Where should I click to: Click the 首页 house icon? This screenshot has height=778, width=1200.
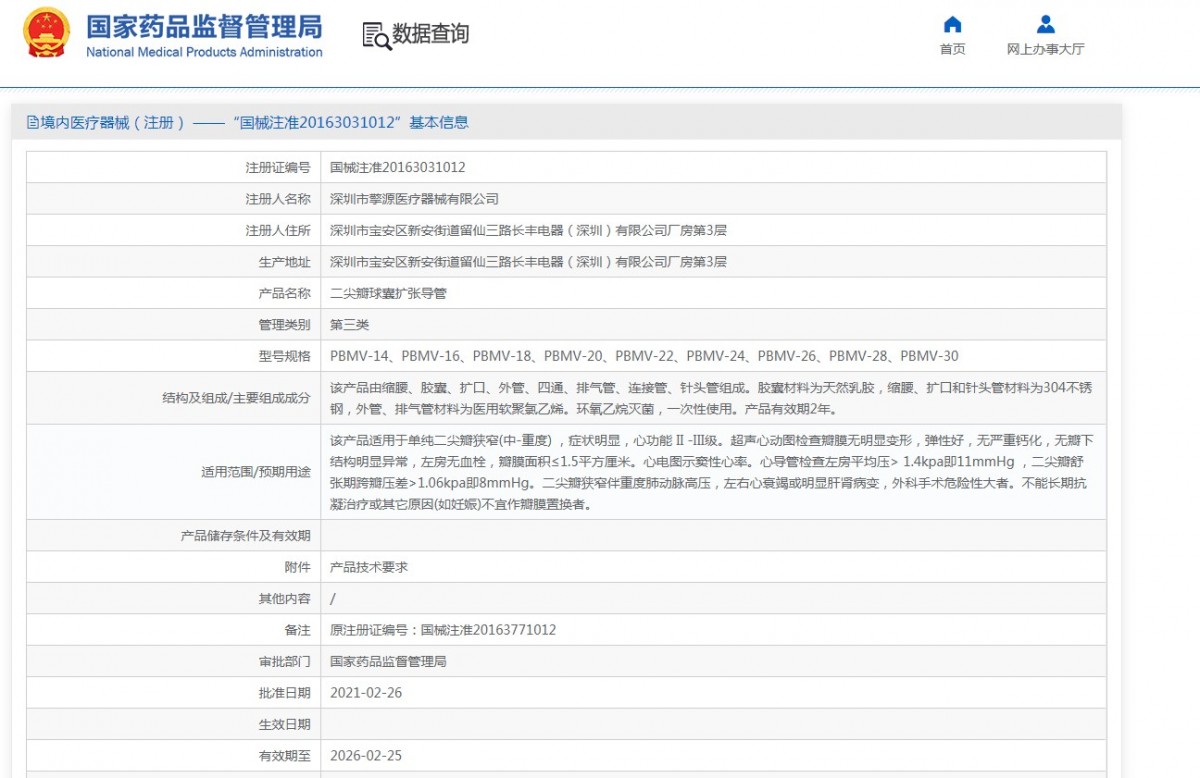tap(952, 24)
